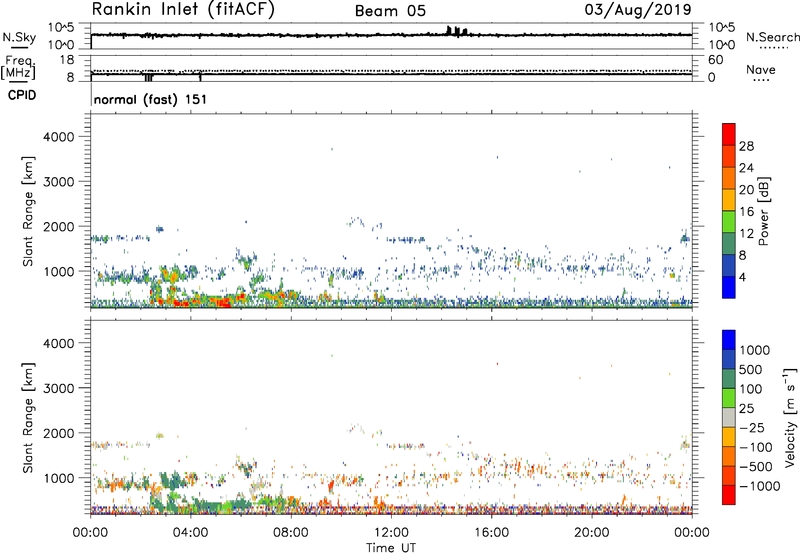Click the "4000" tick on the power panel
The image size is (800, 554).
(58, 137)
